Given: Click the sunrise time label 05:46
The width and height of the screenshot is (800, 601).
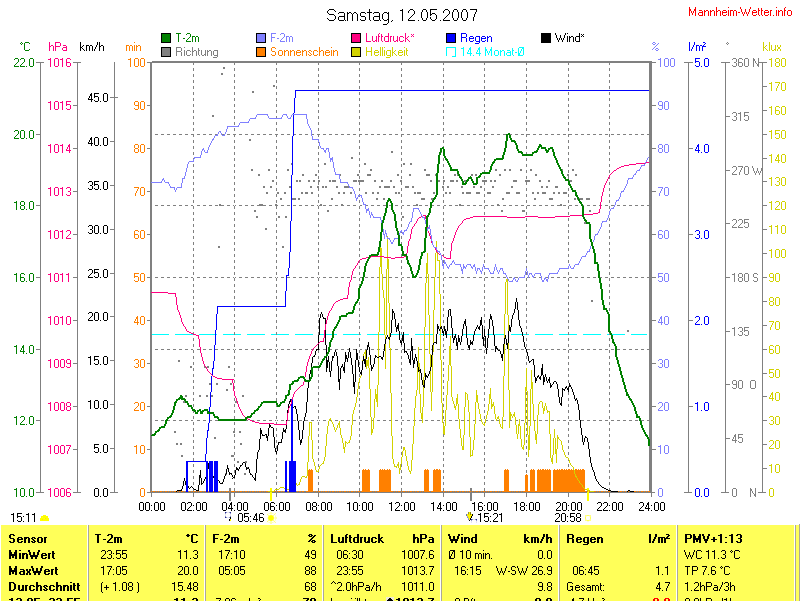Looking at the screenshot, I should click(250, 518).
